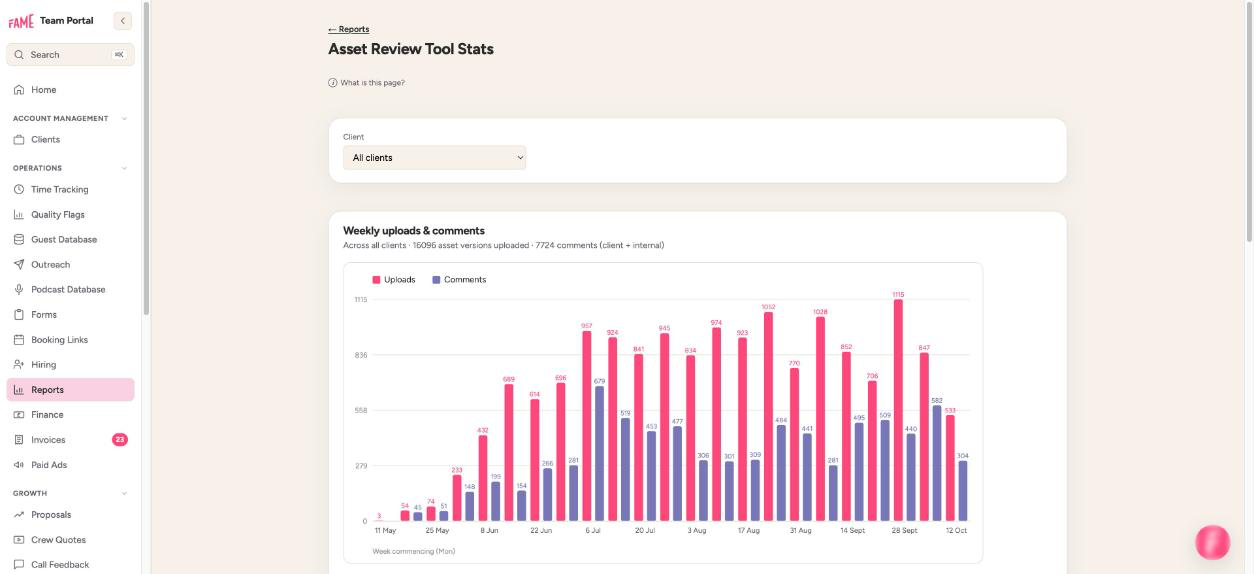The width and height of the screenshot is (1254, 574).
Task: Click the Home house icon
Action: (19, 90)
